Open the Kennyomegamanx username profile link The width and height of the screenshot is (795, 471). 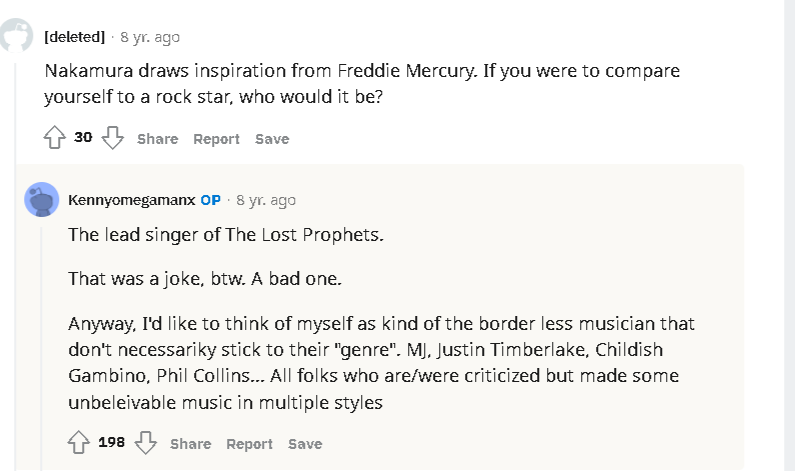click(130, 200)
